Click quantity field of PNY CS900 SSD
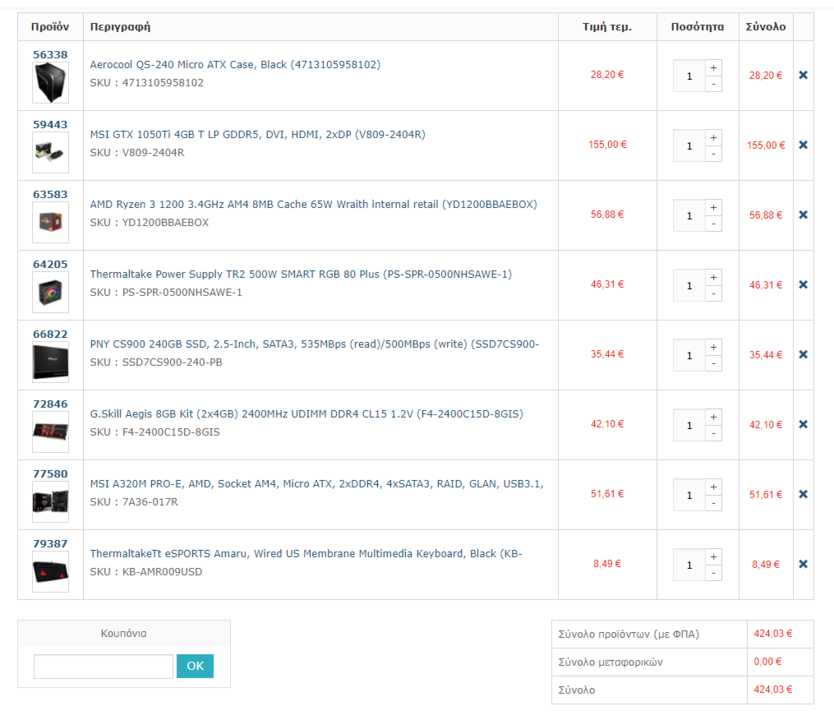The image size is (834, 720). coord(689,355)
